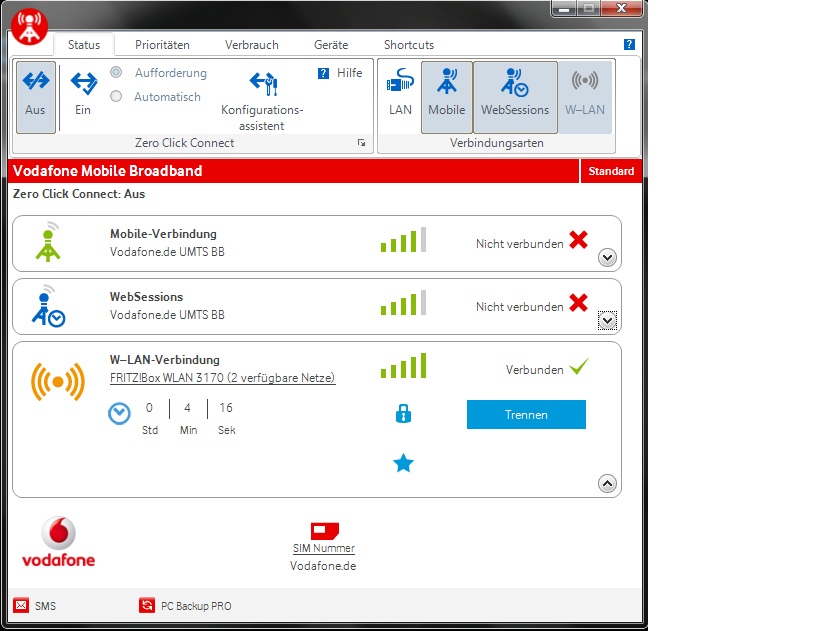Click the 'Vodafone.de' text below SIM Nummer
This screenshot has height=631, width=819.
pos(323,566)
